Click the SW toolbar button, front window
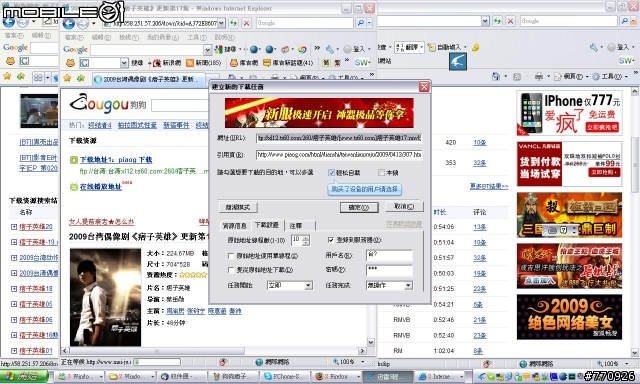 [x=361, y=62]
